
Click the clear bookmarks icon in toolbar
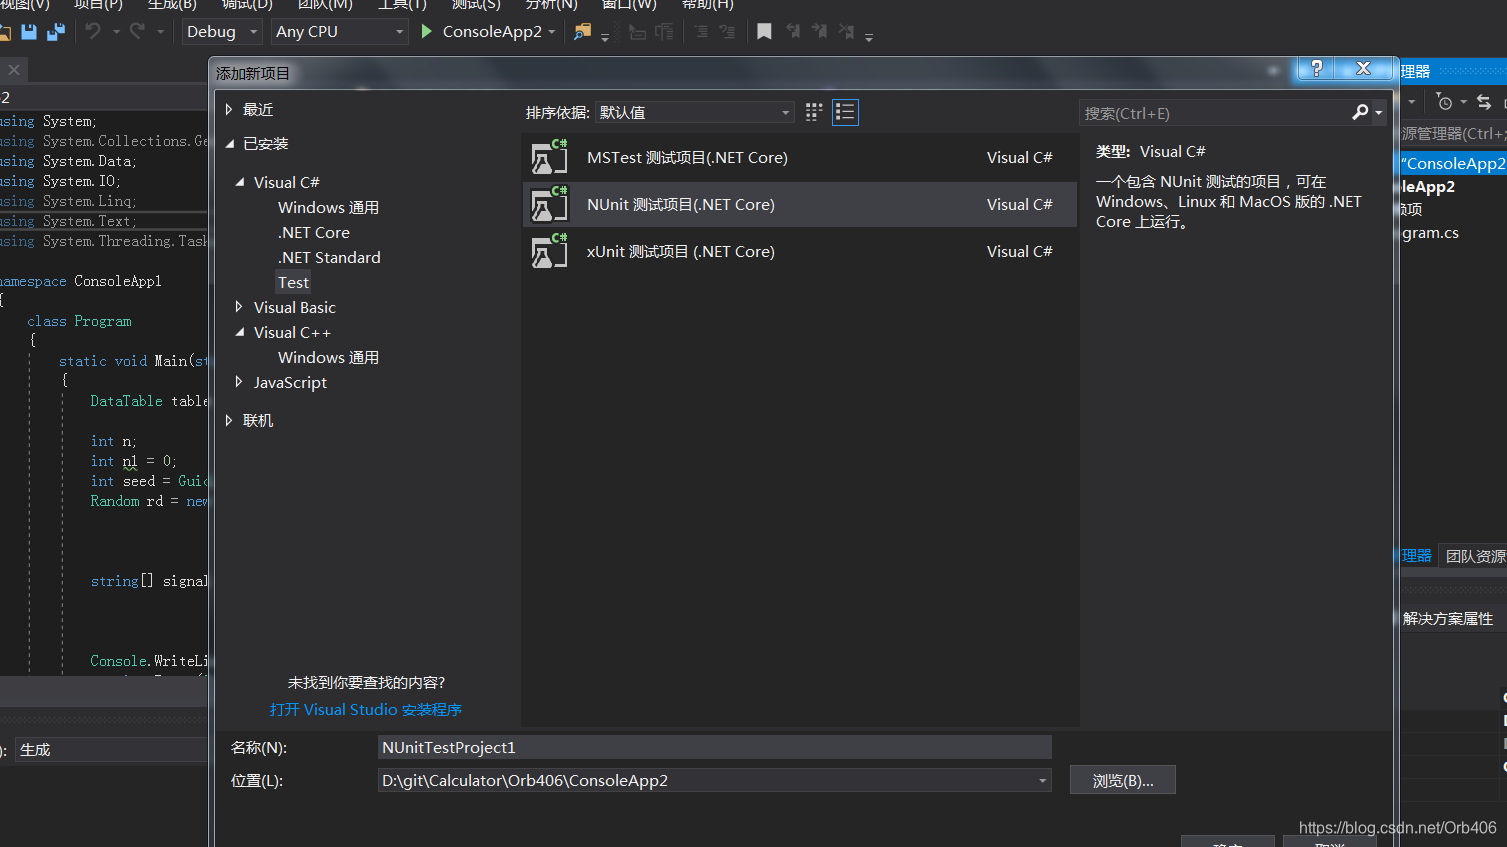[x=847, y=32]
